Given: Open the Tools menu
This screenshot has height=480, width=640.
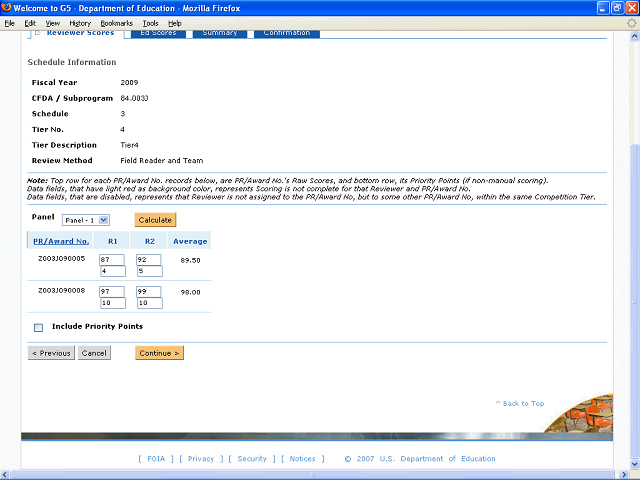Looking at the screenshot, I should 150,23.
